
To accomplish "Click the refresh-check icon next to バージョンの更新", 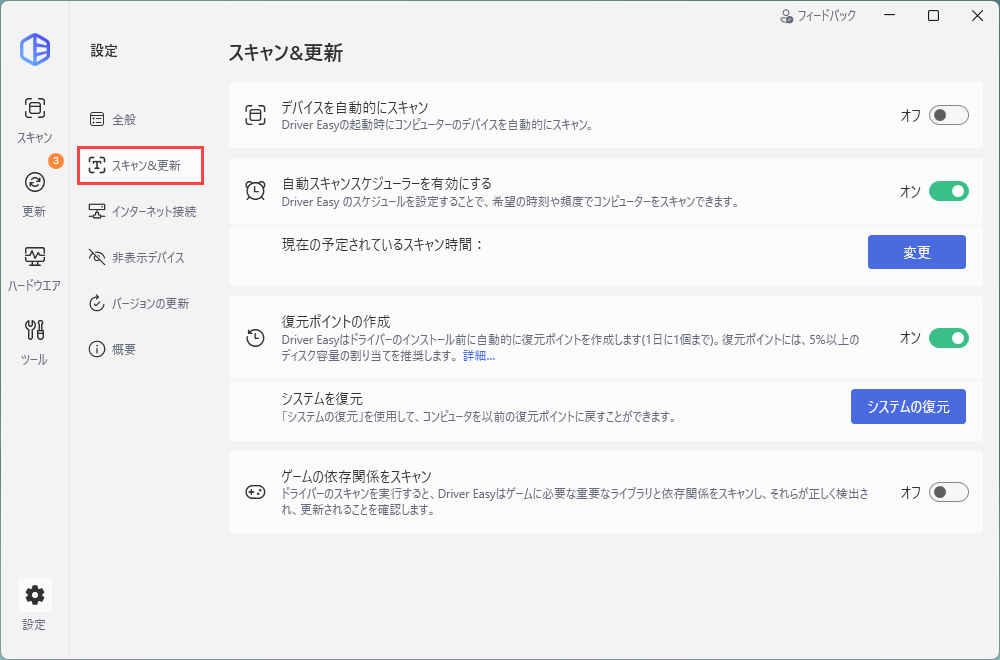I will coord(97,304).
